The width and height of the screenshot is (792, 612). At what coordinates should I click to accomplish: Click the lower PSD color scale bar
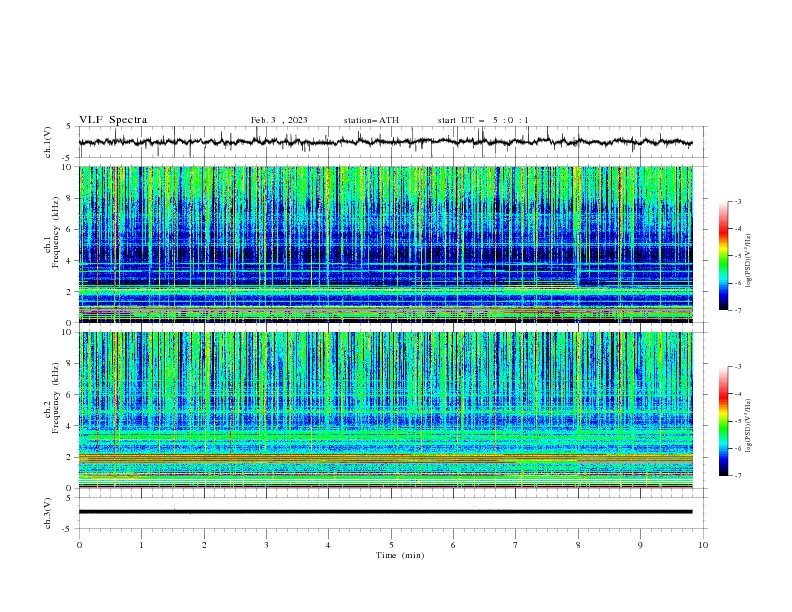[x=723, y=421]
